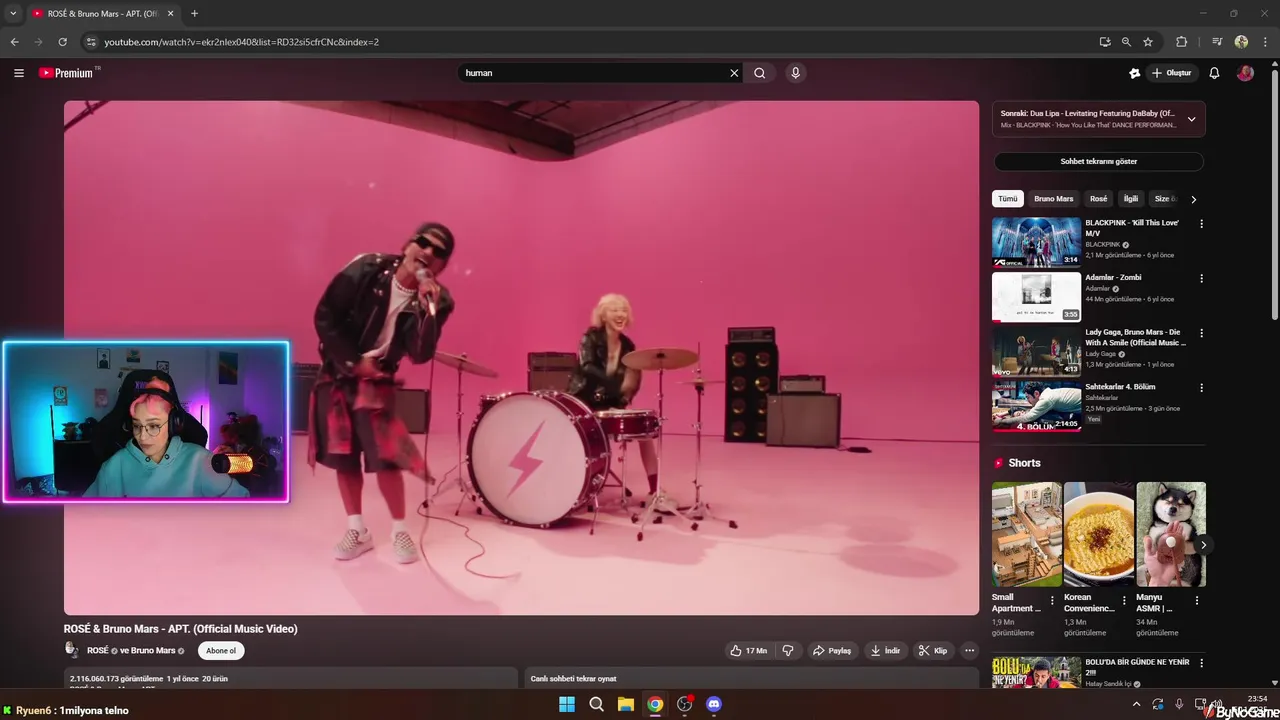Image resolution: width=1280 pixels, height=720 pixels.
Task: Open the YouTube account avatar menu
Action: pyautogui.click(x=1245, y=73)
